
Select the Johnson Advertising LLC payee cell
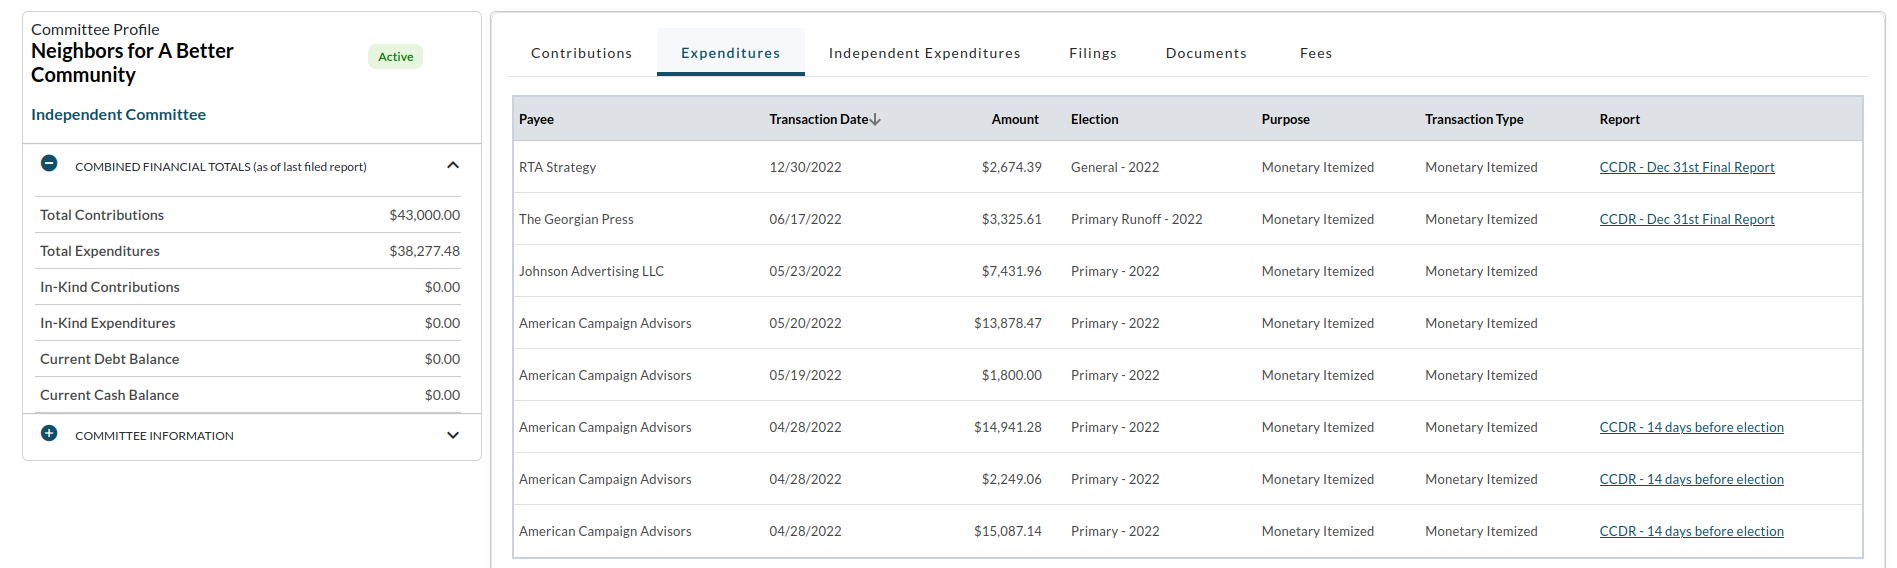pyautogui.click(x=591, y=271)
